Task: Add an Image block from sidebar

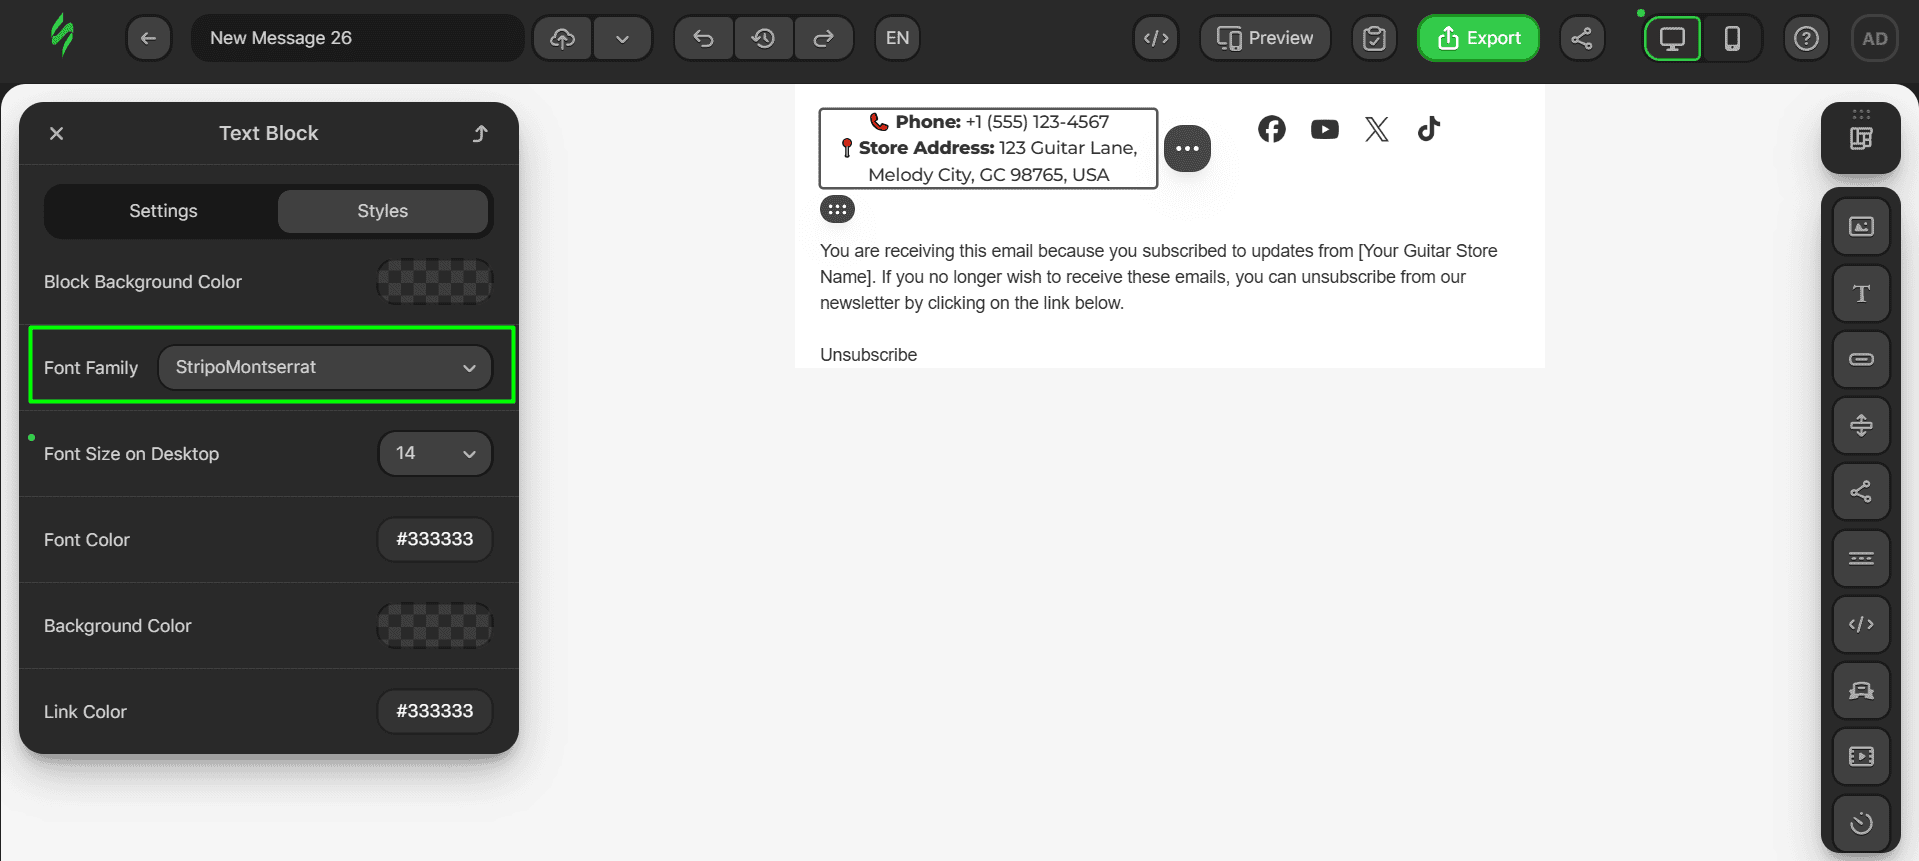Action: point(1860,227)
